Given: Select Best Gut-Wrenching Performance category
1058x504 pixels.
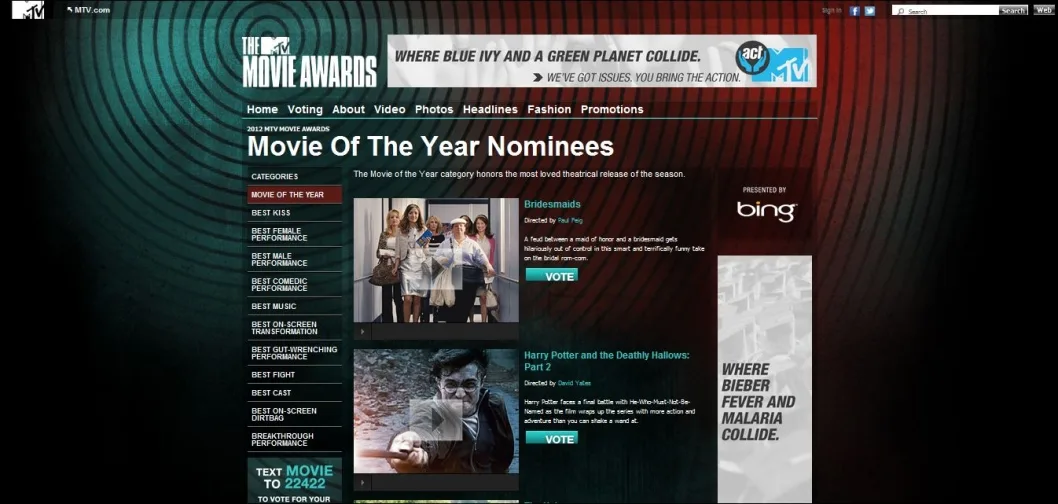Looking at the screenshot, I should pos(294,353).
